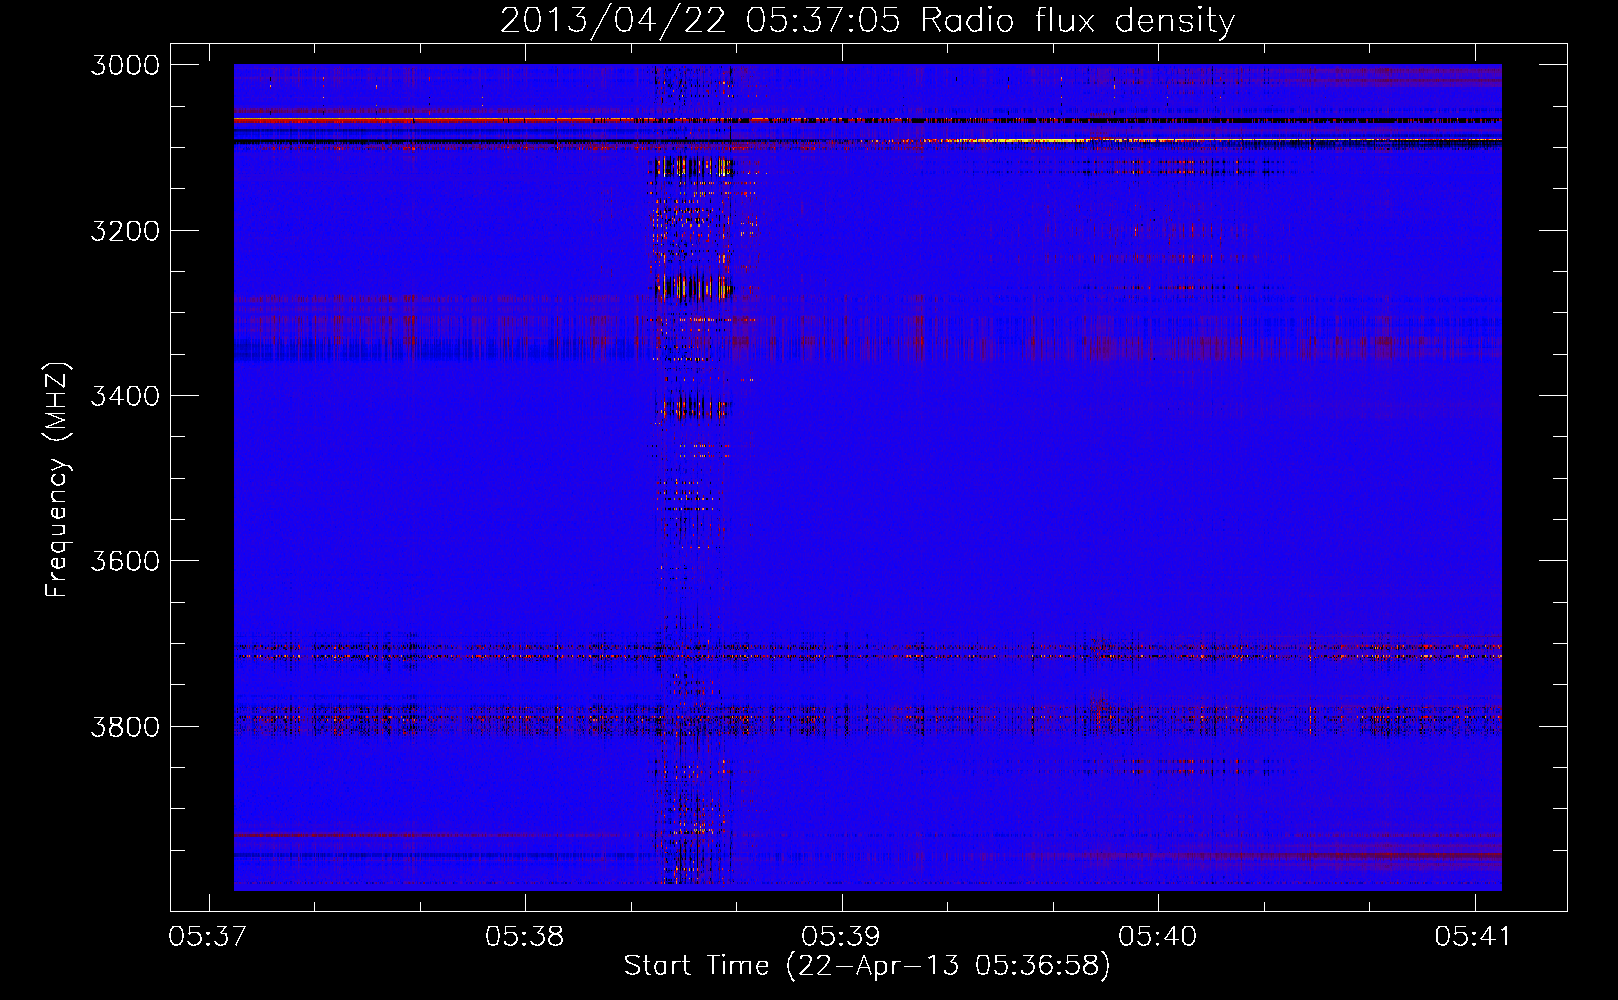Click the 05:40 time tick label
1618x1000 pixels.
tap(1157, 937)
